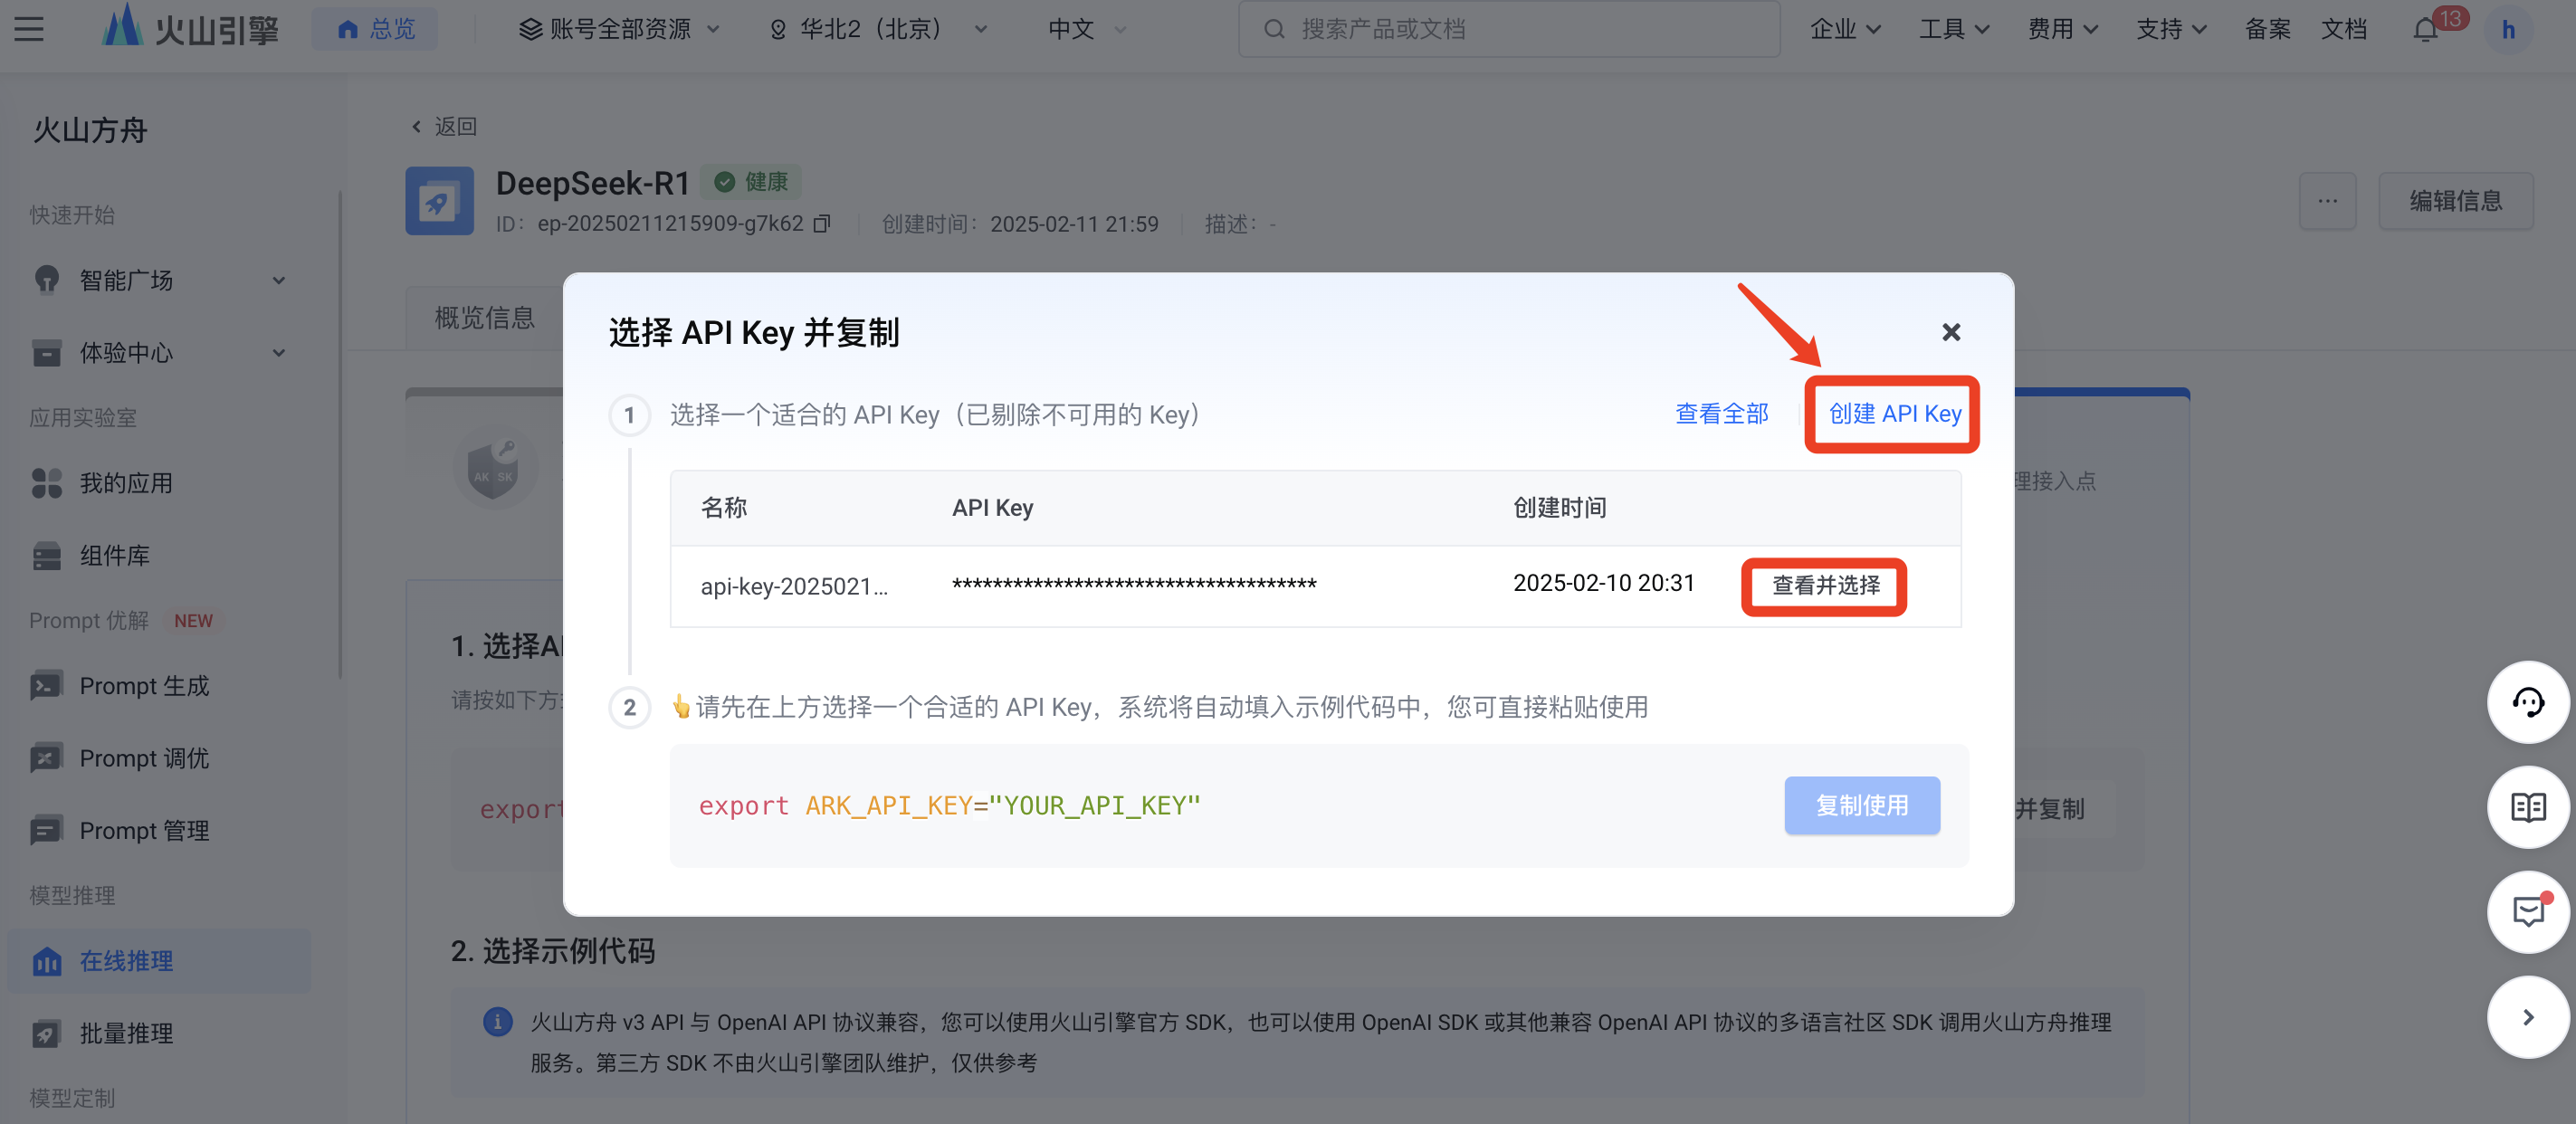Open the customer service headset icon
The width and height of the screenshot is (2576, 1124).
[2527, 703]
